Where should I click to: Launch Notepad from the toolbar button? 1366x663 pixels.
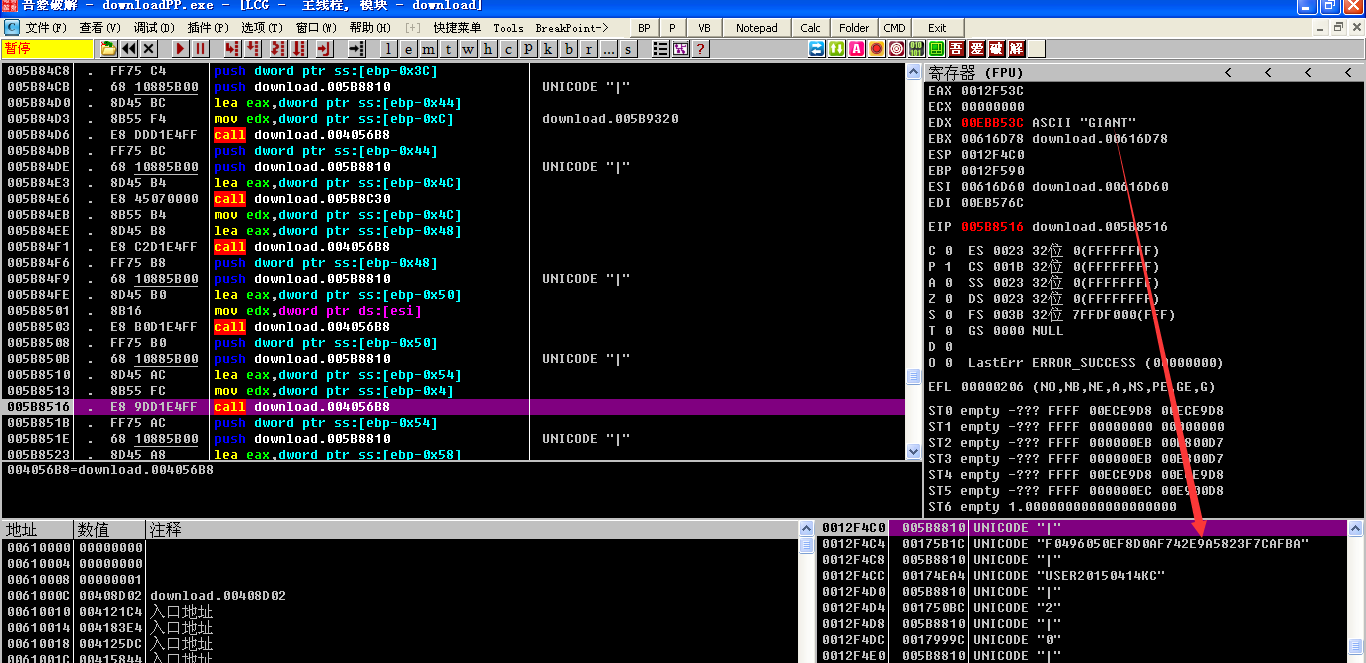click(x=756, y=28)
